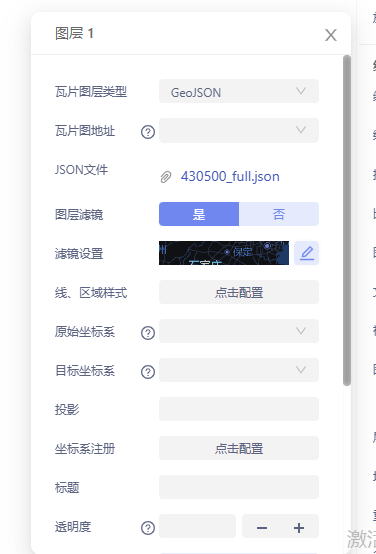Click the 坐标系注册 label
The image size is (376, 554).
click(x=85, y=449)
